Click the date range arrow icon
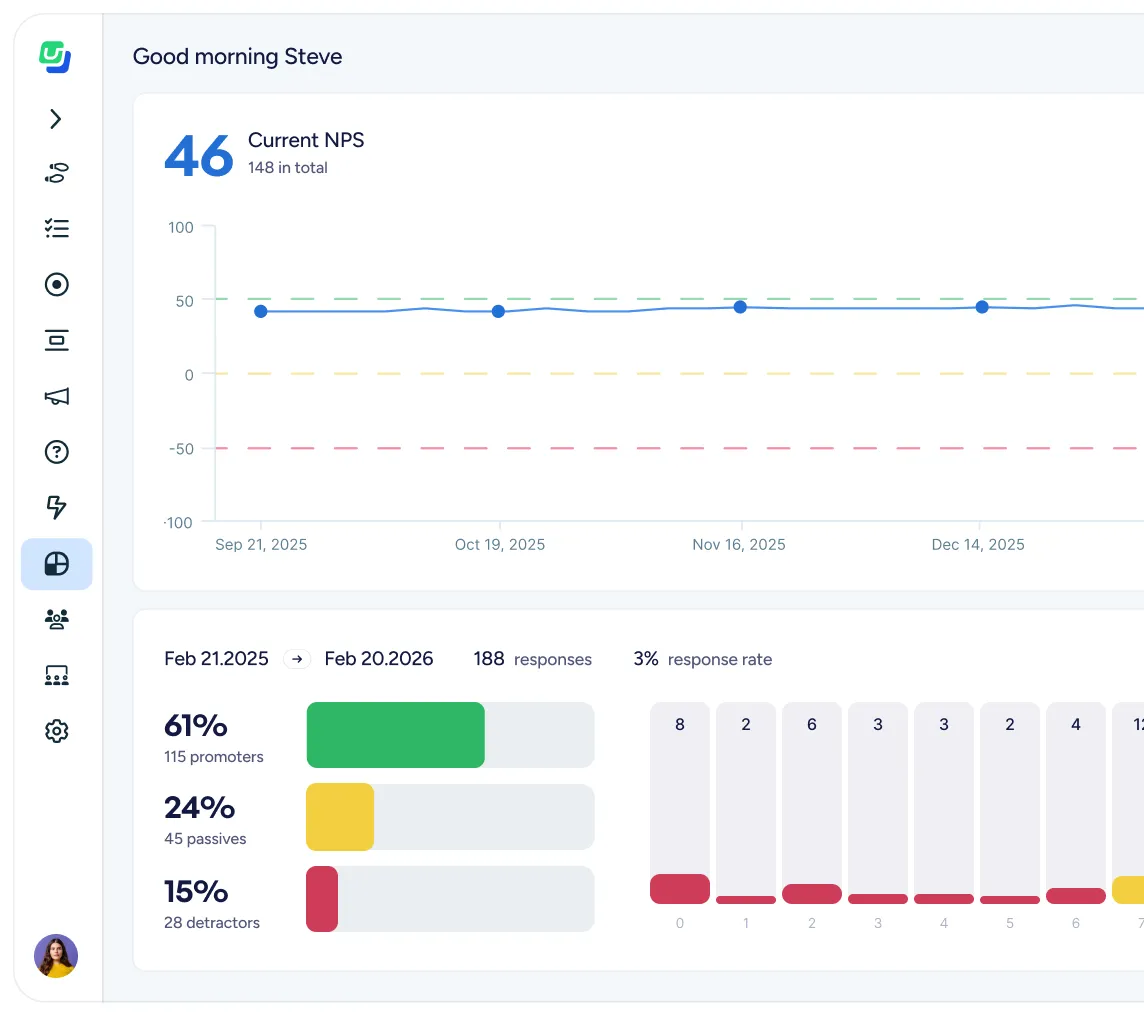Viewport: 1144px width, 1016px height. [297, 659]
